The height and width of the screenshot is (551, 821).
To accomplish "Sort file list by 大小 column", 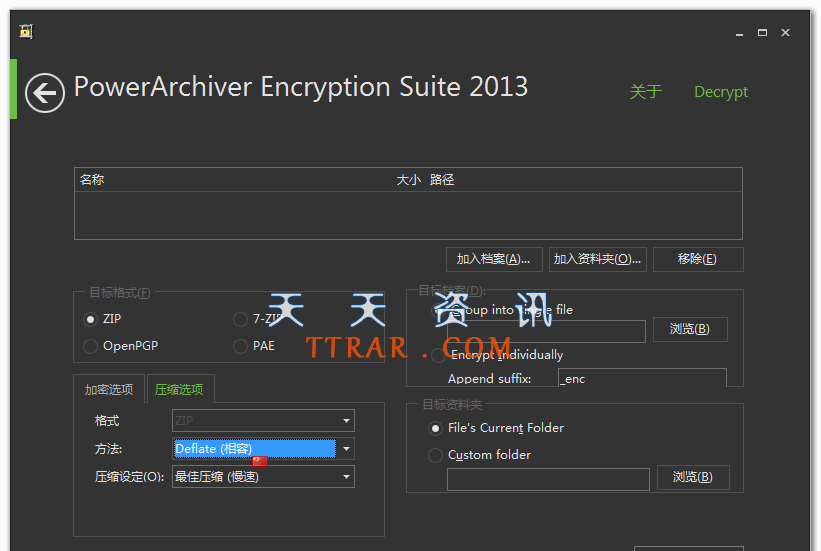I will tap(408, 180).
